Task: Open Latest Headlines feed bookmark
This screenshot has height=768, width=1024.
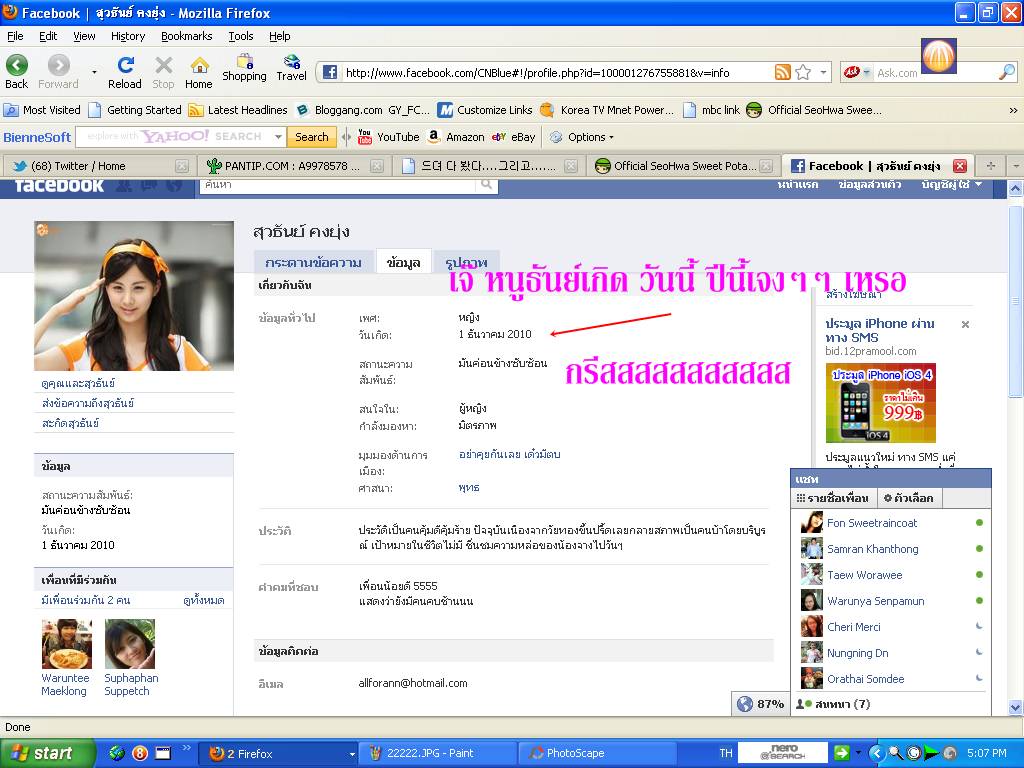Action: [238, 110]
